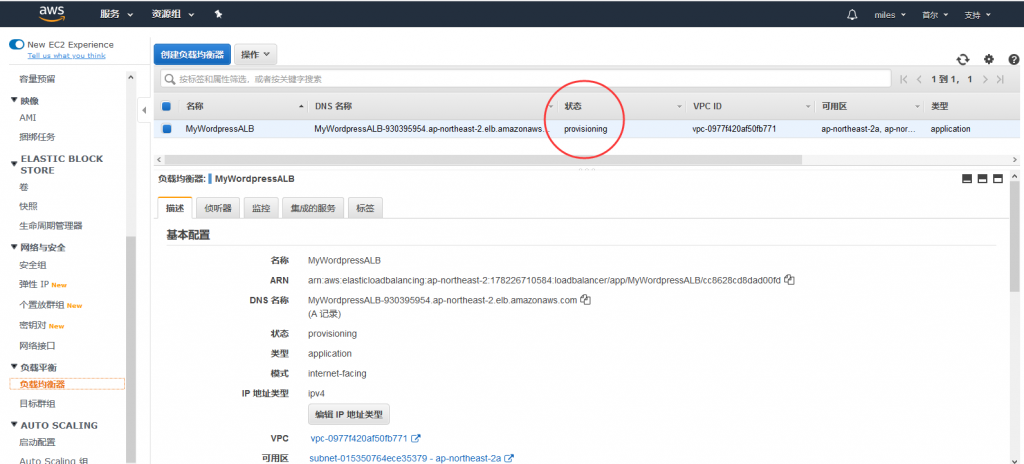Open the 操作 actions dropdown
Viewport: 1024px width, 464px height.
click(255, 54)
